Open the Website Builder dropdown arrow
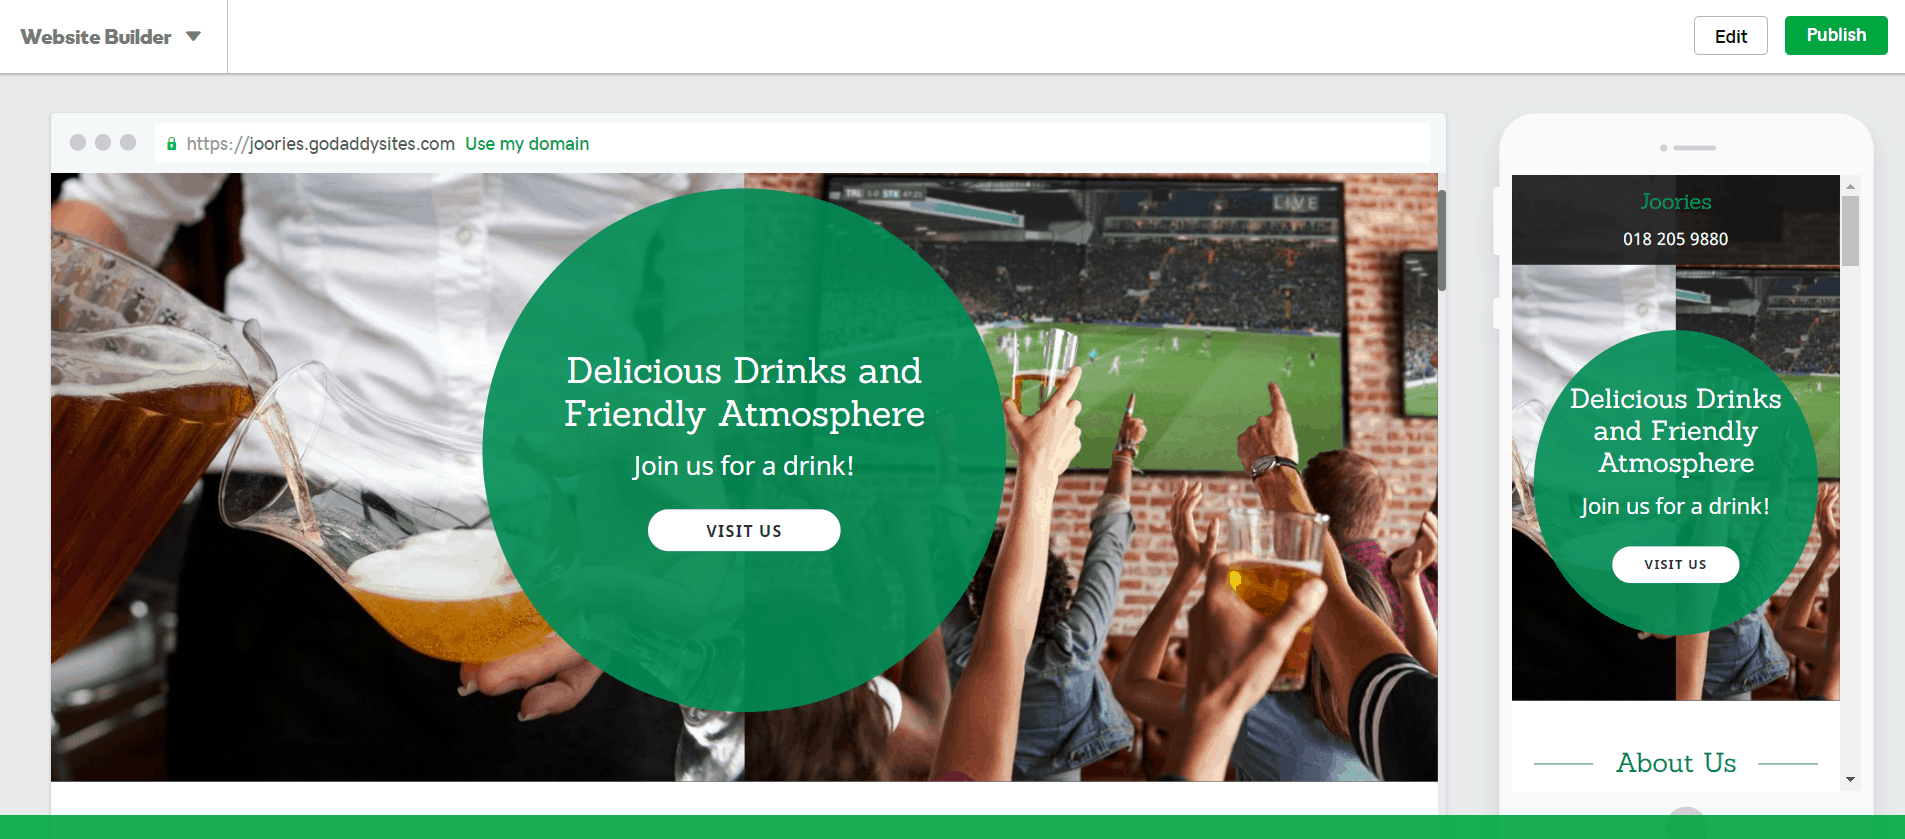 tap(194, 36)
